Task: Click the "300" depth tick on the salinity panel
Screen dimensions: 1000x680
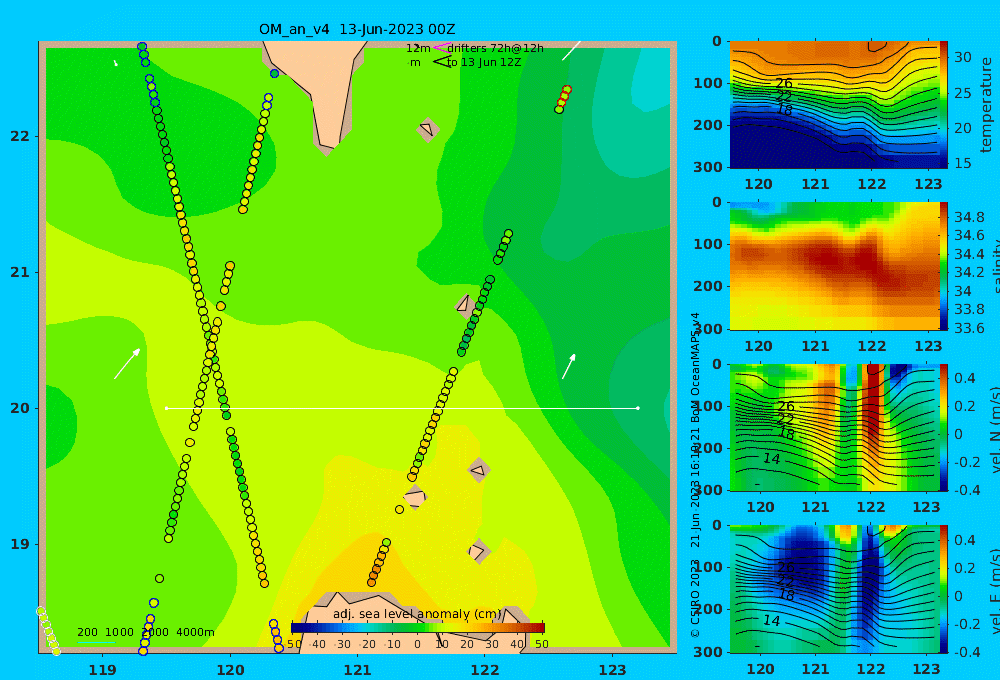Action: pos(708,329)
